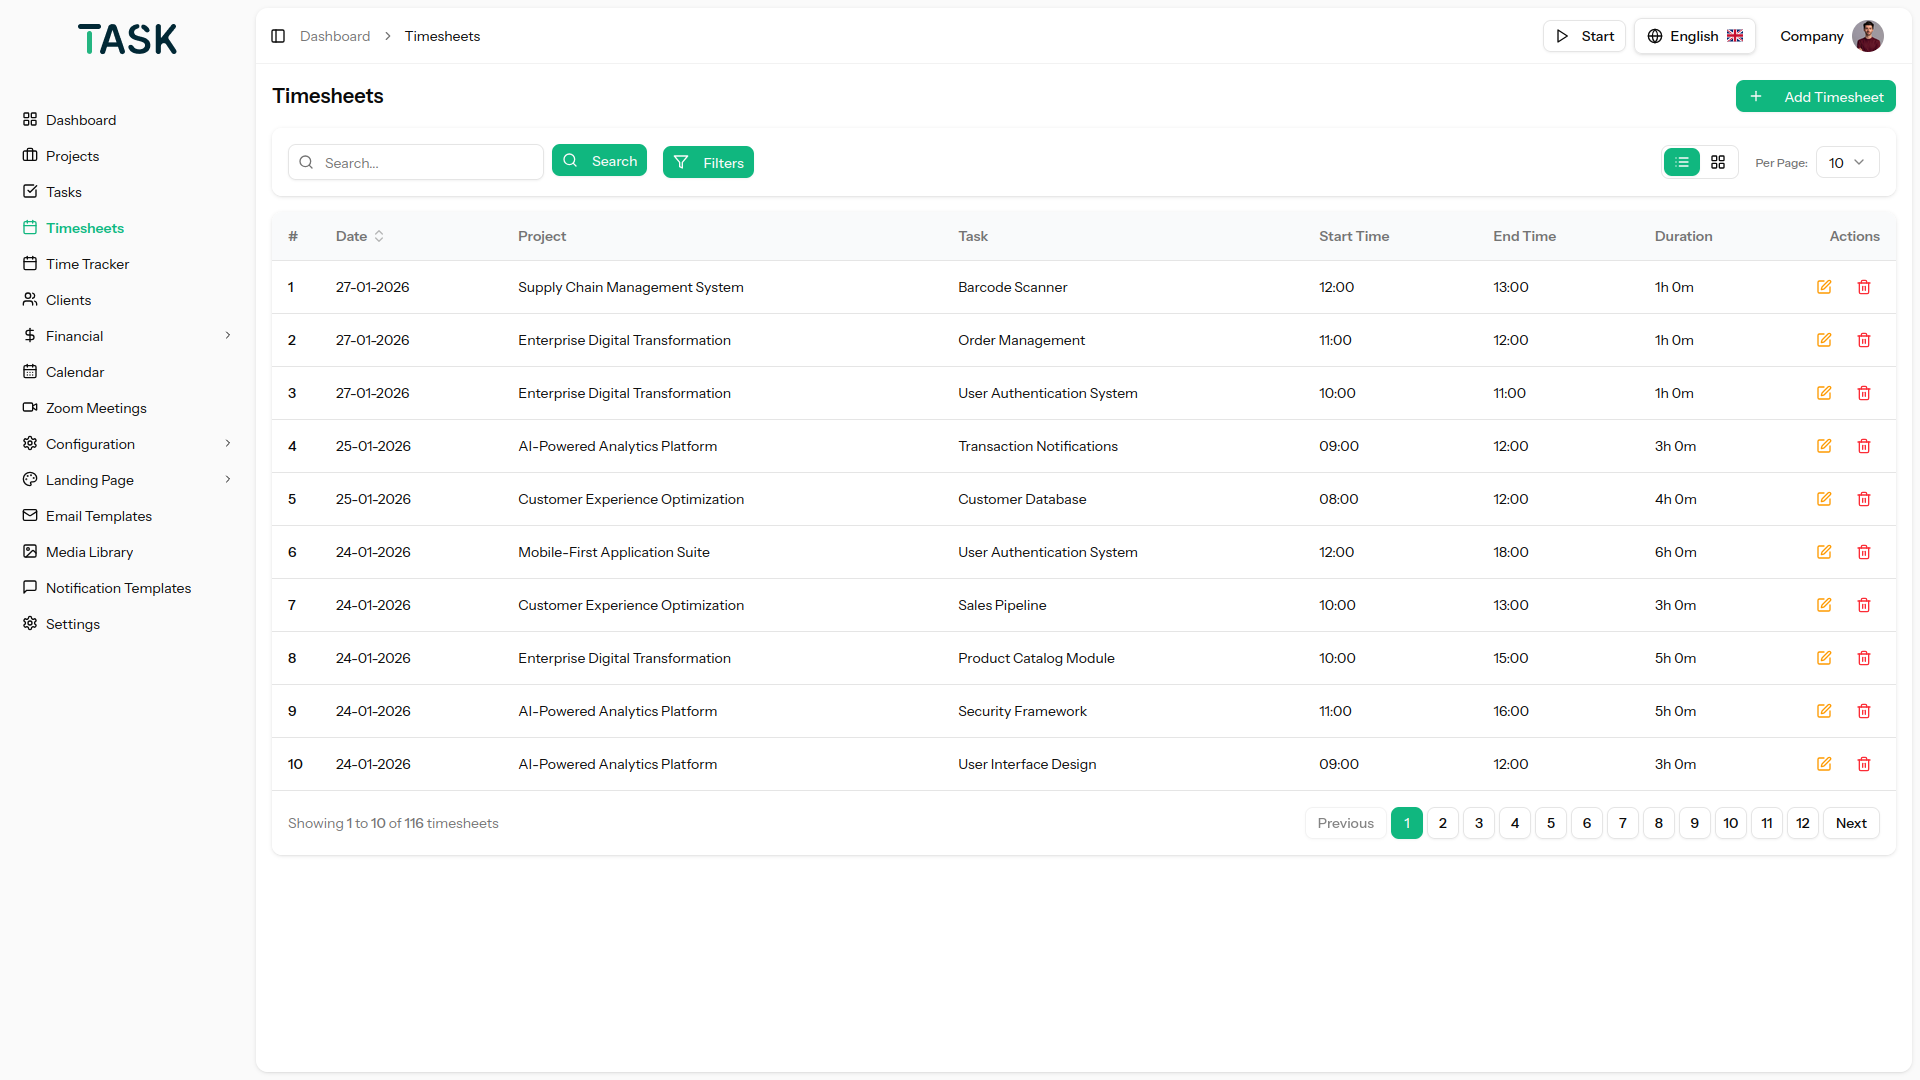
Task: Open the Filters panel
Action: 708,163
